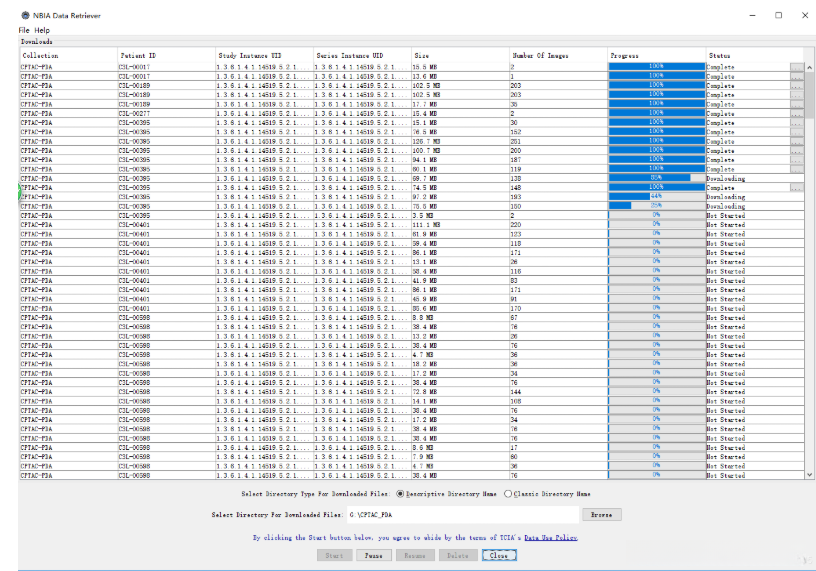This screenshot has width=816, height=571.
Task: Click the 44% progress bar
Action: tap(657, 197)
